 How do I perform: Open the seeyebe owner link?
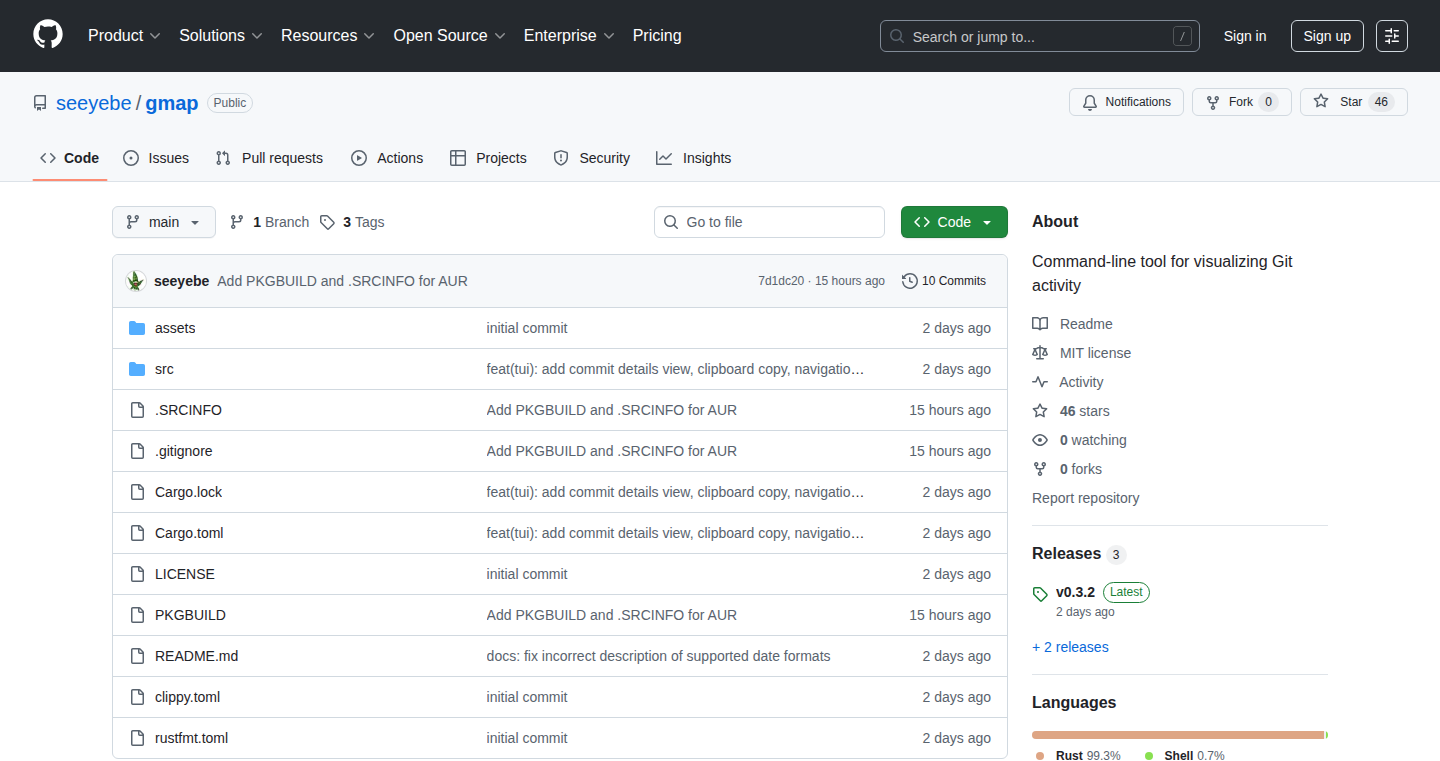point(94,103)
